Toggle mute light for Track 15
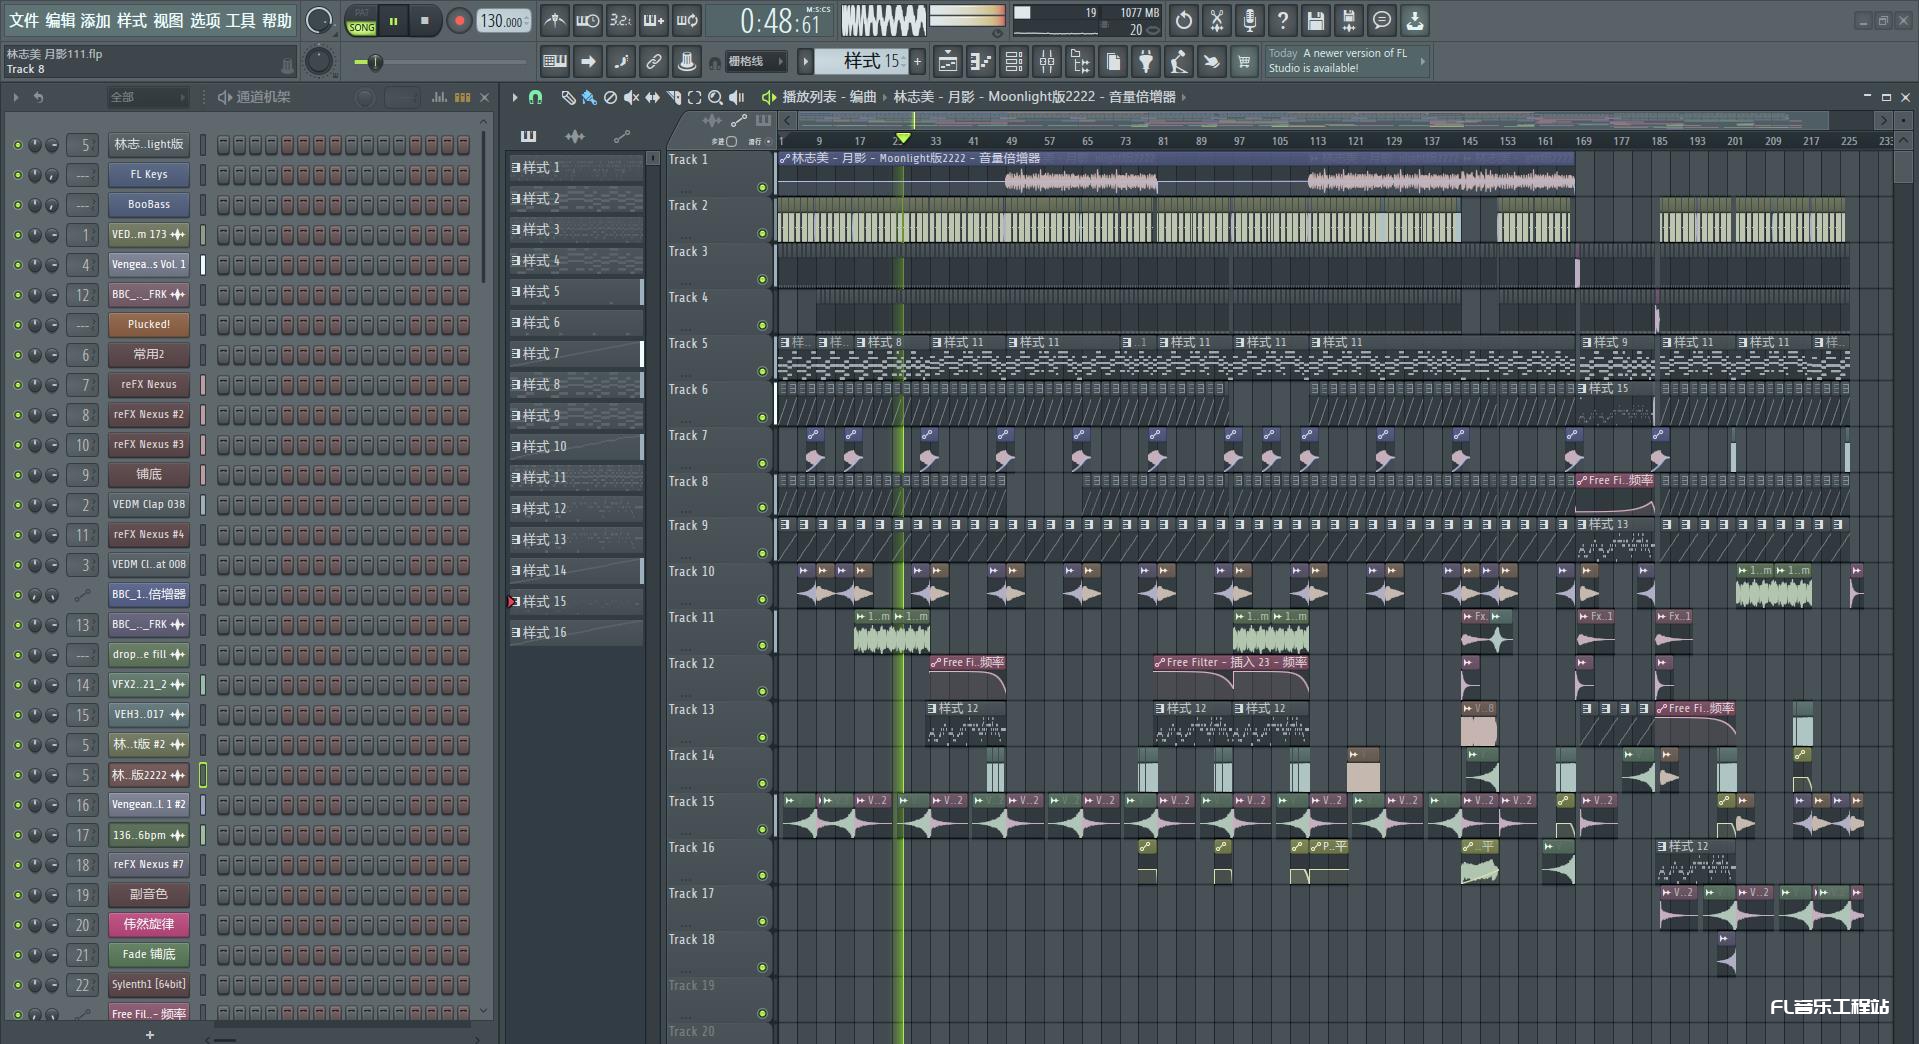 tap(762, 829)
